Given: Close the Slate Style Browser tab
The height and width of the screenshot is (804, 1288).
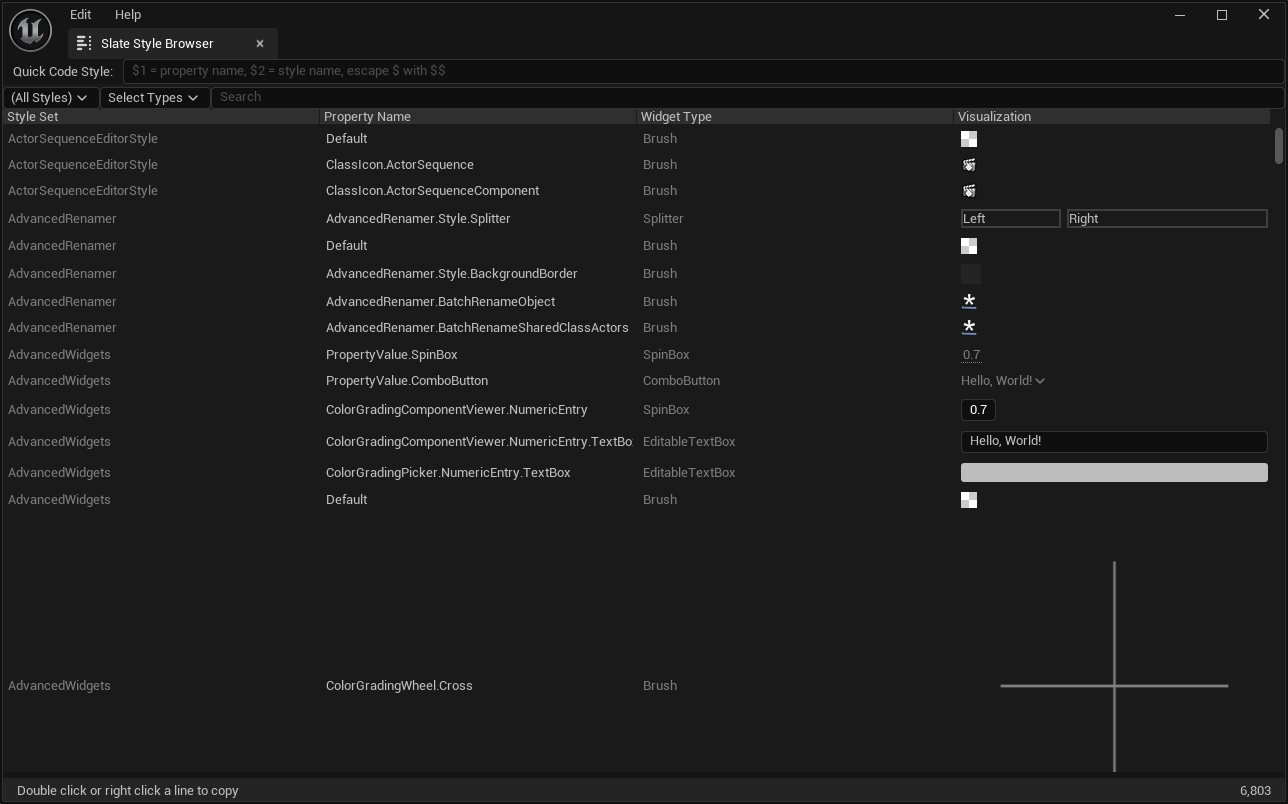Looking at the screenshot, I should coord(260,44).
